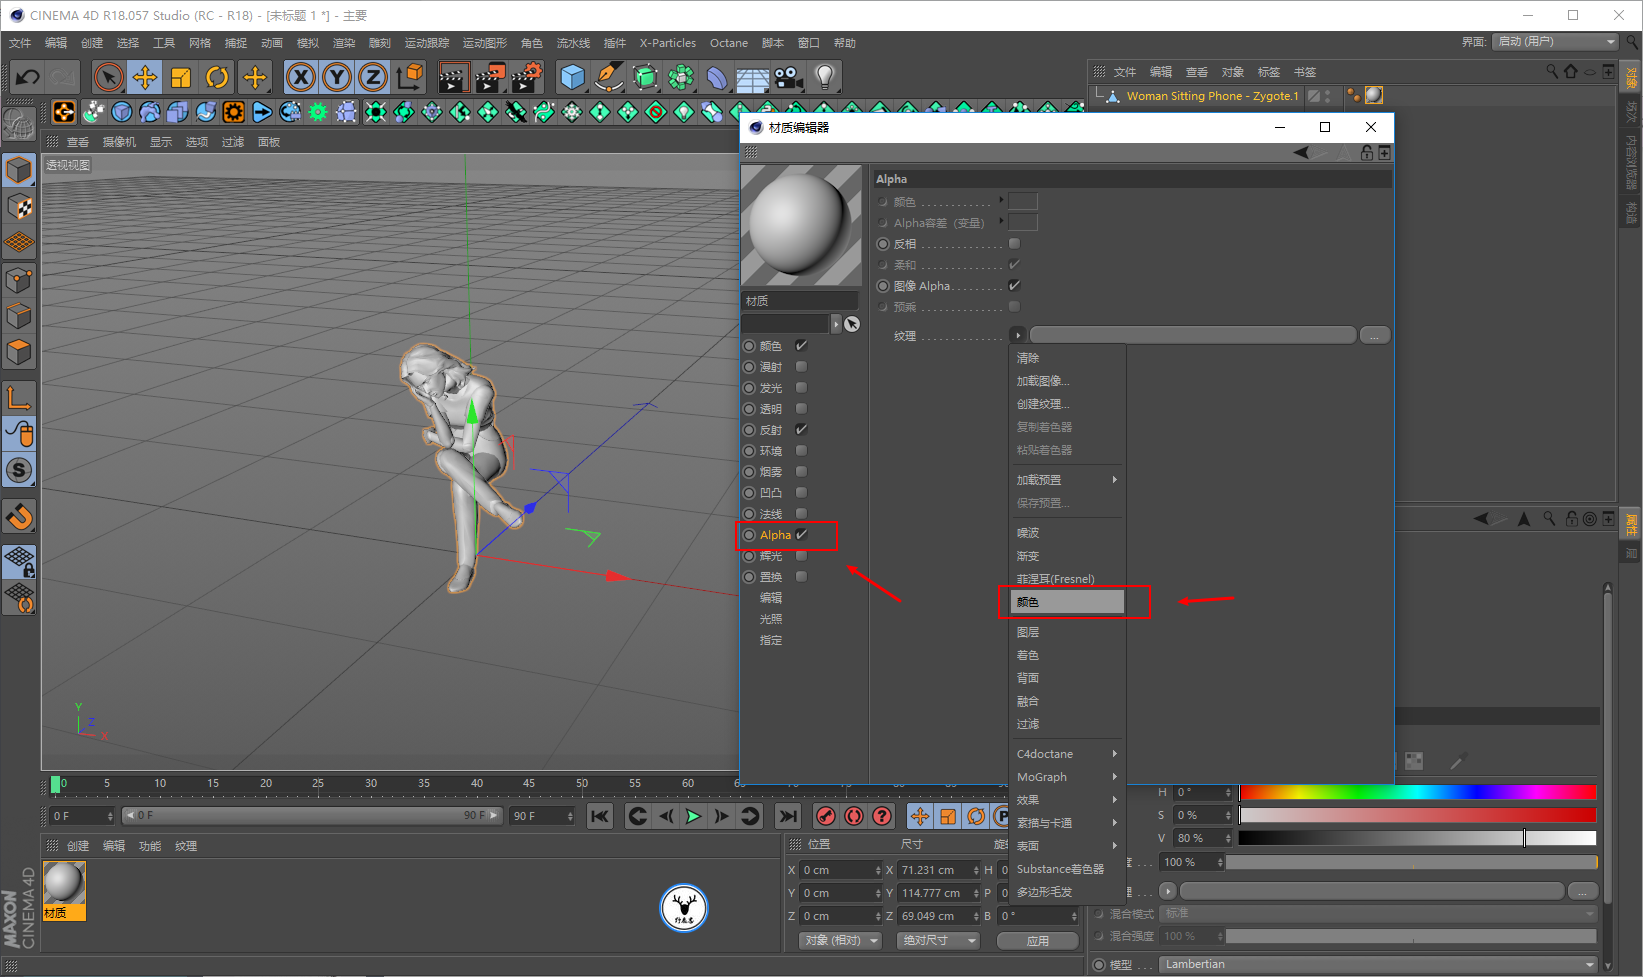
Task: Select the 材质 material thumbnail
Action: click(x=64, y=890)
